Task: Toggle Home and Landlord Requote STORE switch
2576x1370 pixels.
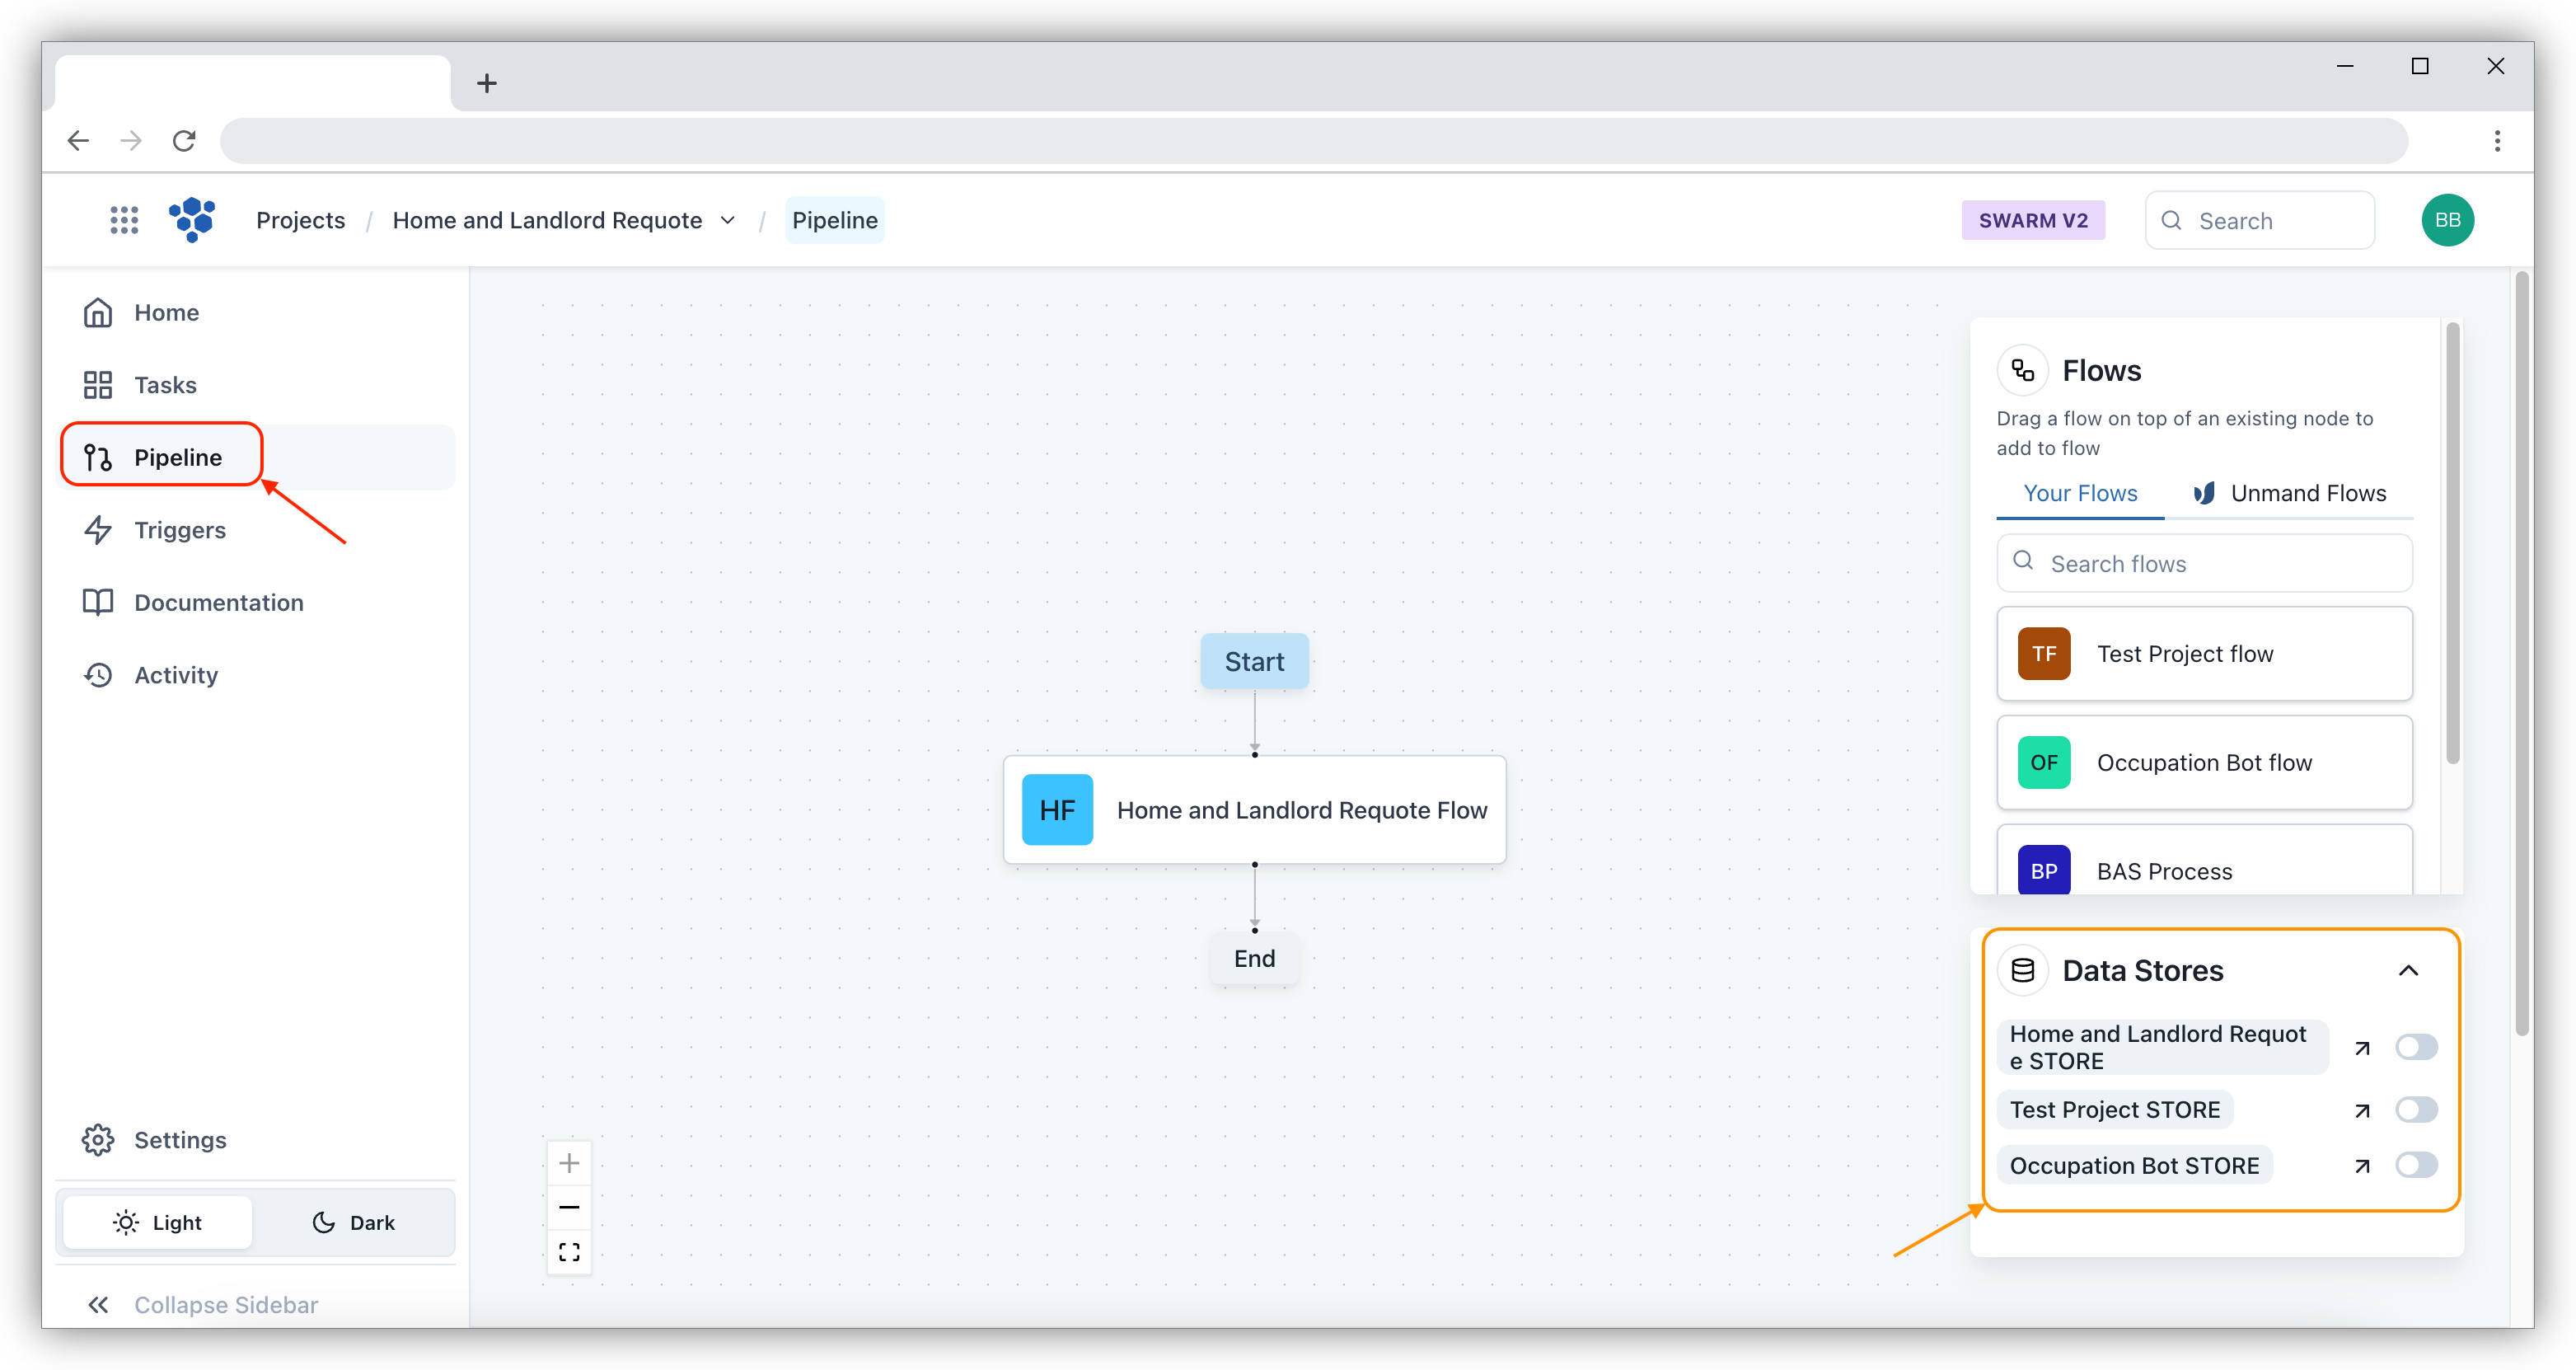Action: pos(2416,1046)
